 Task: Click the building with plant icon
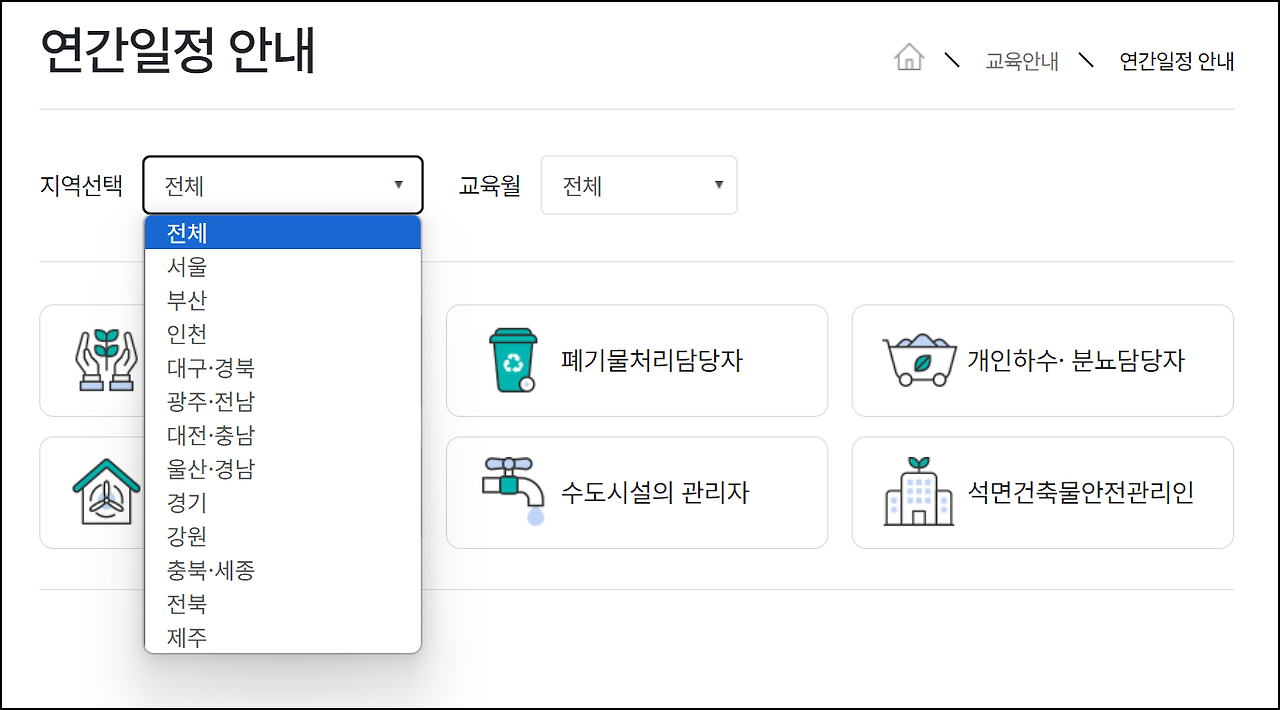click(x=918, y=491)
